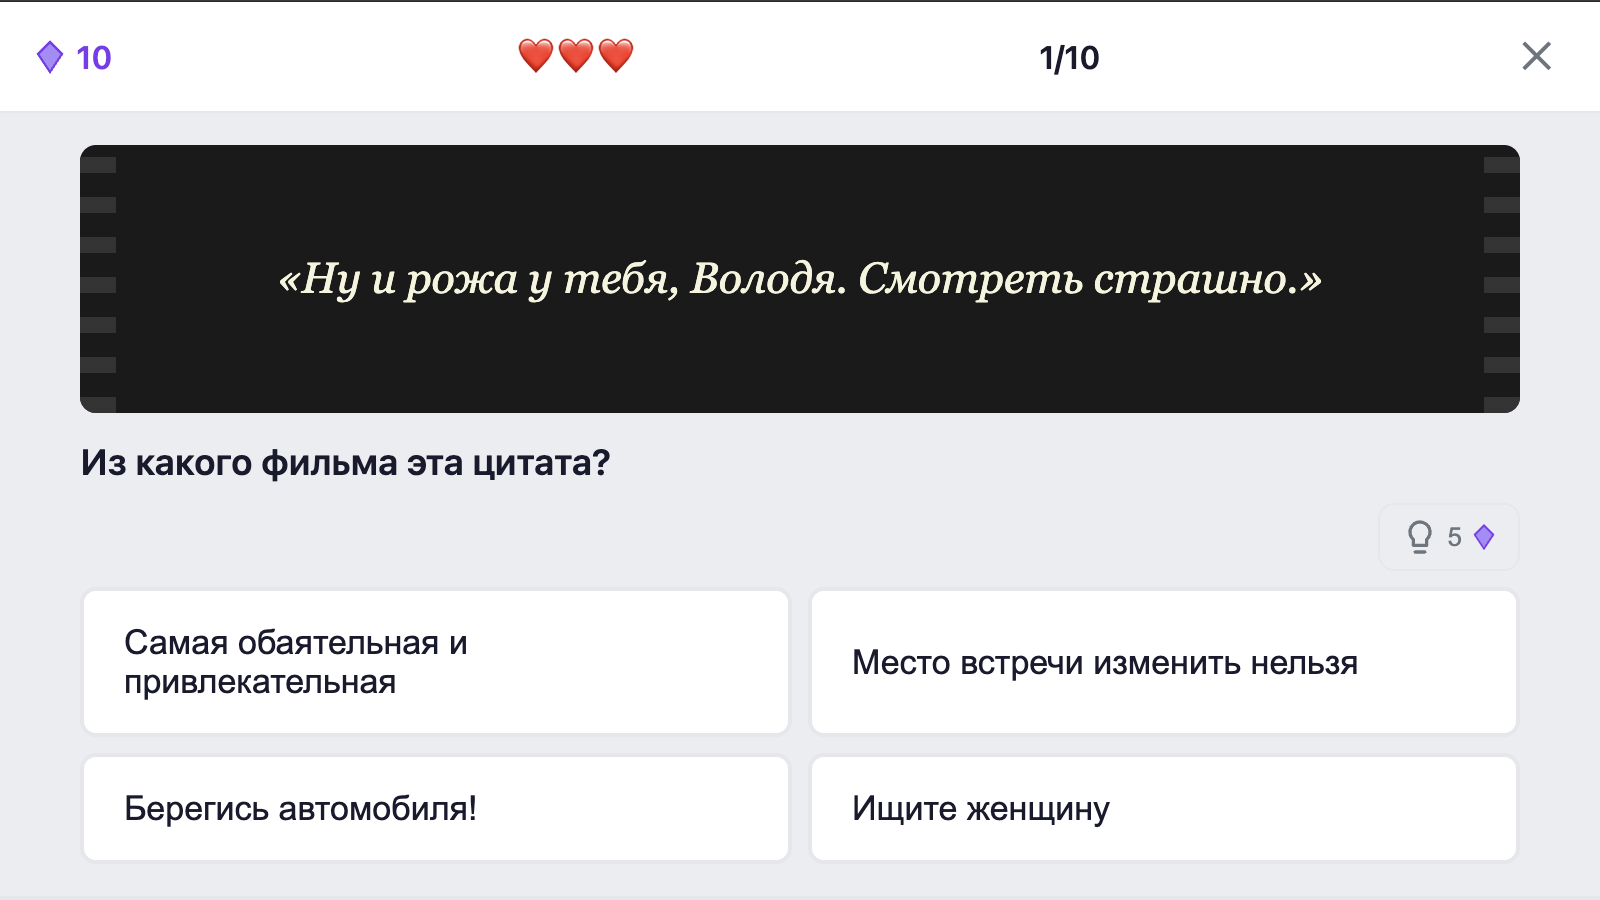The width and height of the screenshot is (1600, 900).
Task: Click the hint cost label showing 5
Action: (x=1455, y=537)
